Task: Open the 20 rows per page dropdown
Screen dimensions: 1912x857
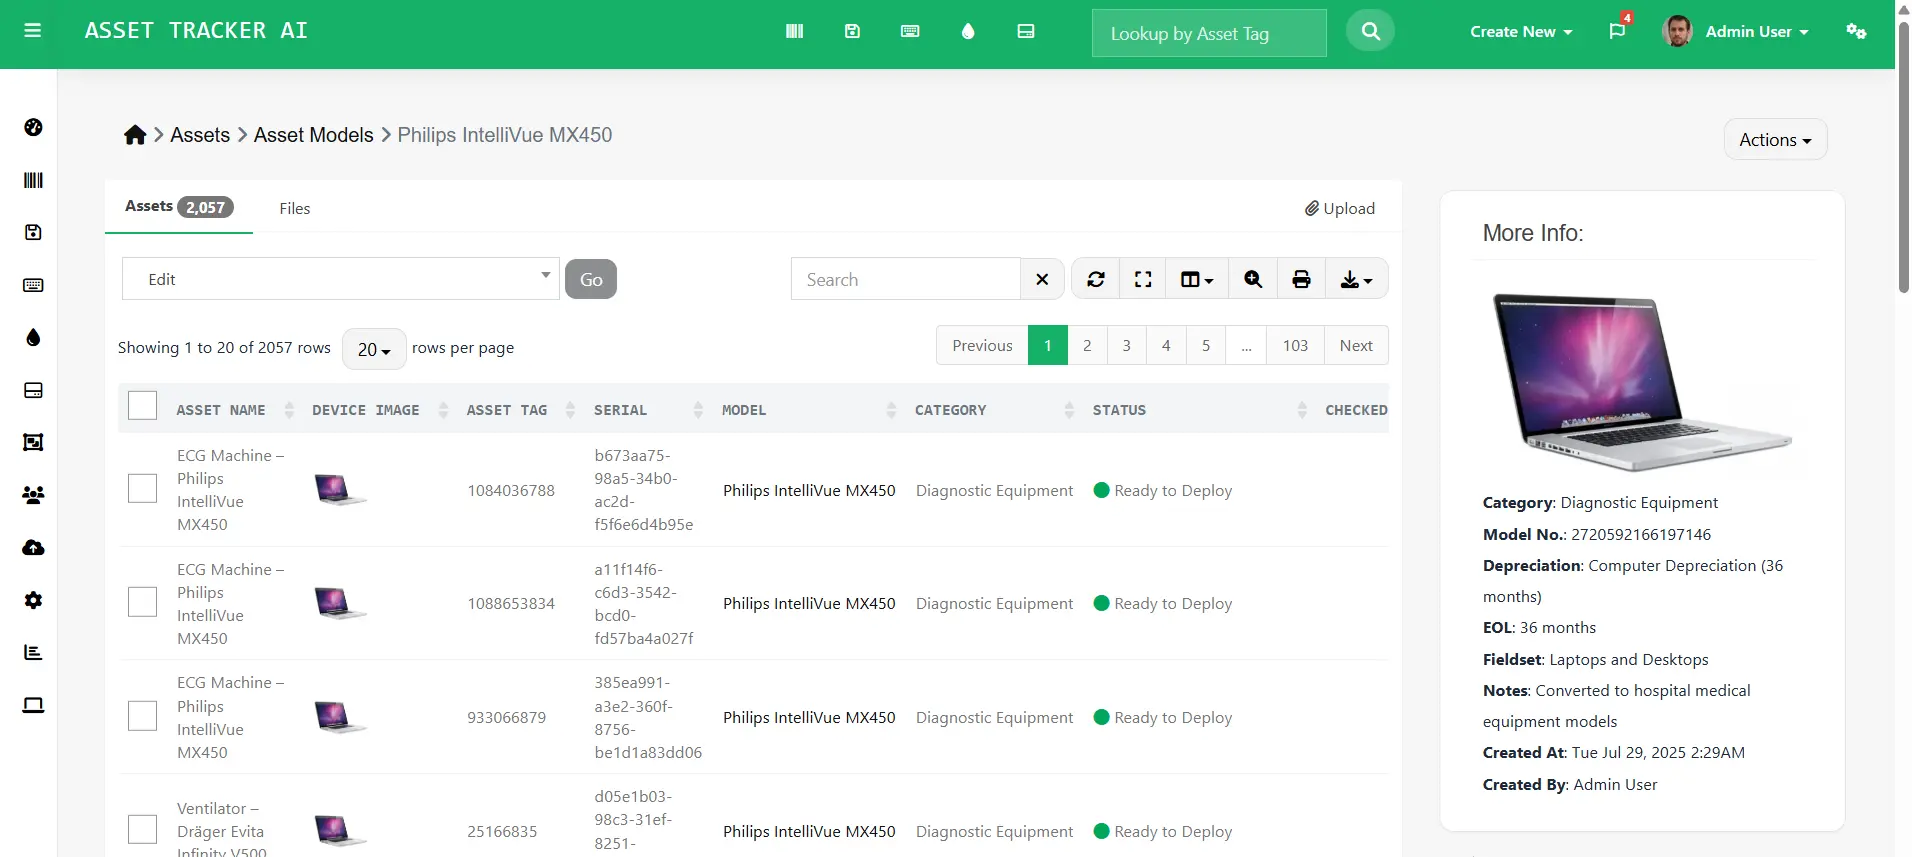Action: tap(374, 349)
